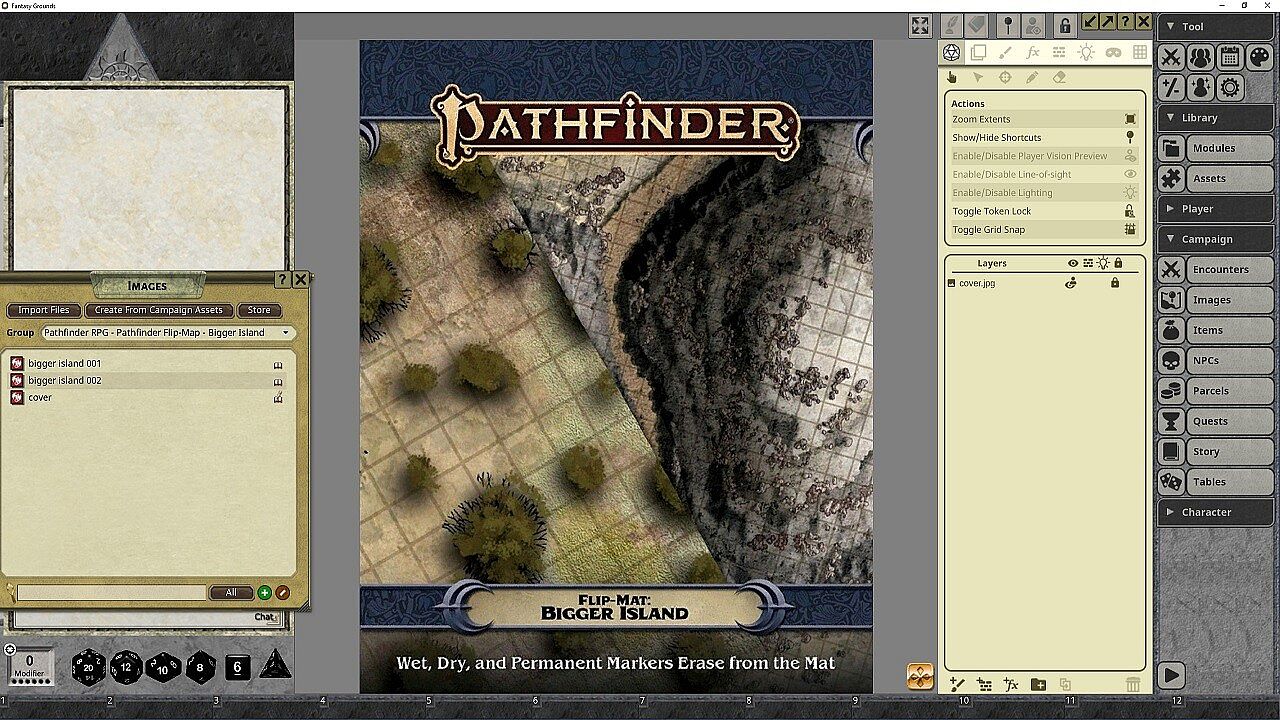This screenshot has width=1280, height=720.
Task: Toggle cover.jpg layer visibility icon
Action: pyautogui.click(x=1071, y=283)
